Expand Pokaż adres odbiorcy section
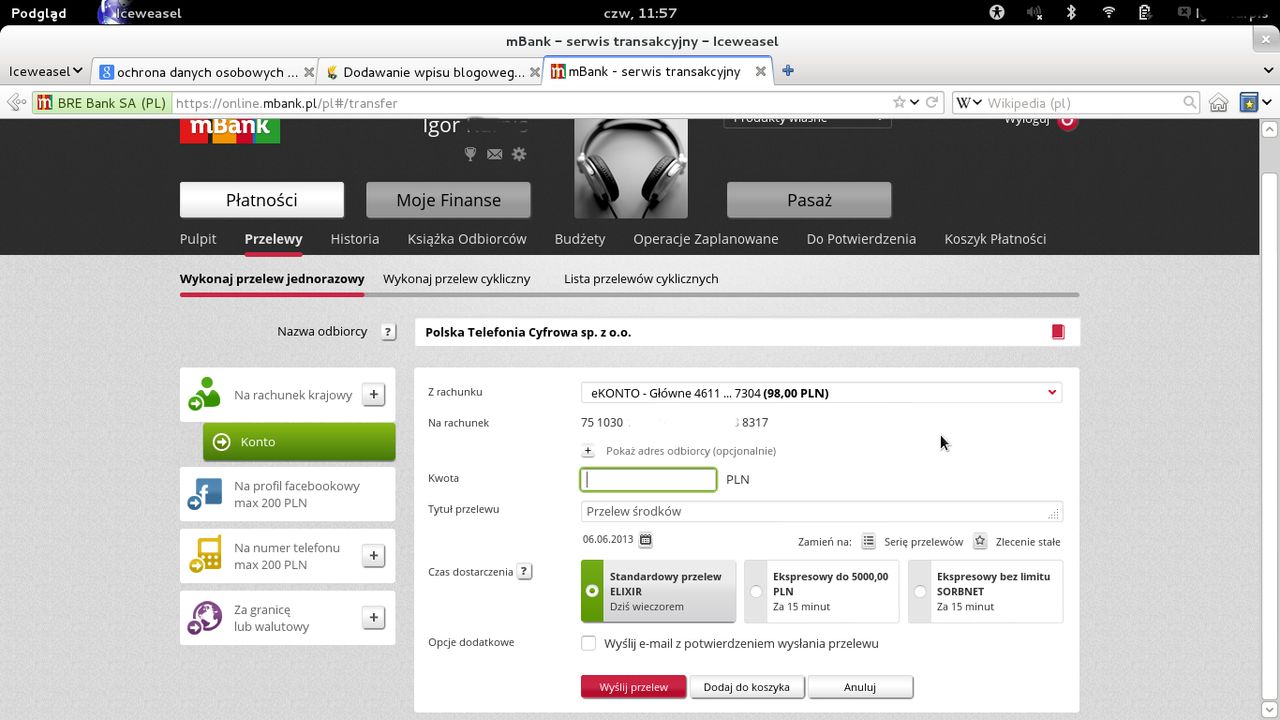Viewport: 1280px width, 720px height. click(x=588, y=451)
